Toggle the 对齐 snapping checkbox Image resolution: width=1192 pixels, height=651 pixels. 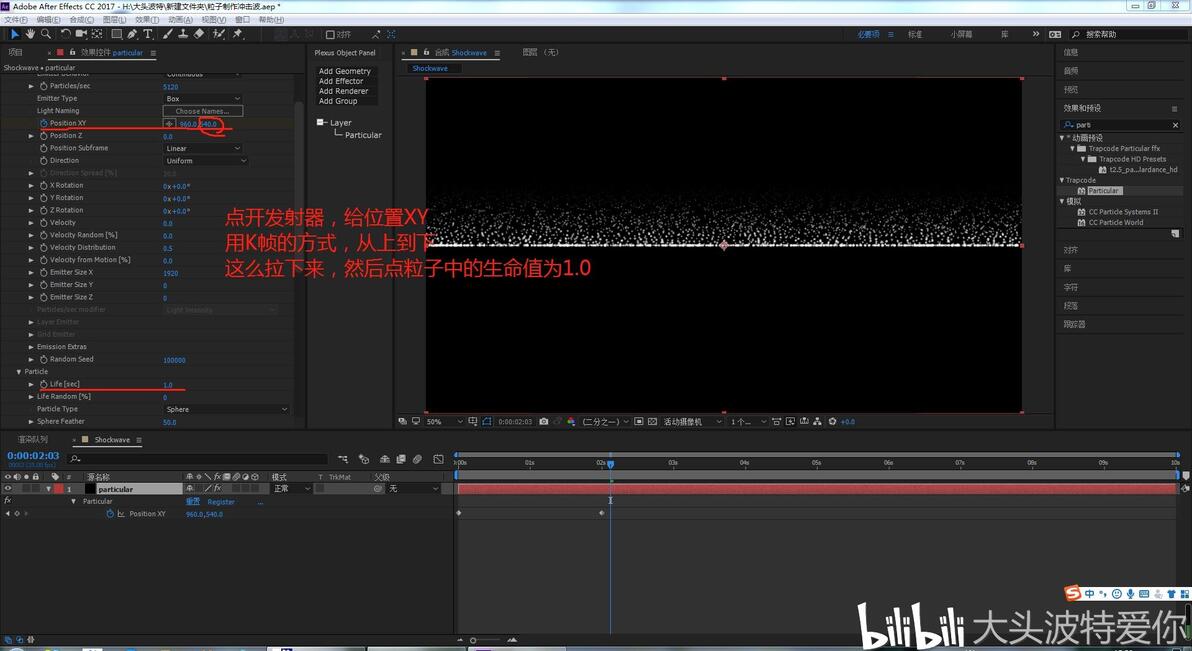click(330, 34)
